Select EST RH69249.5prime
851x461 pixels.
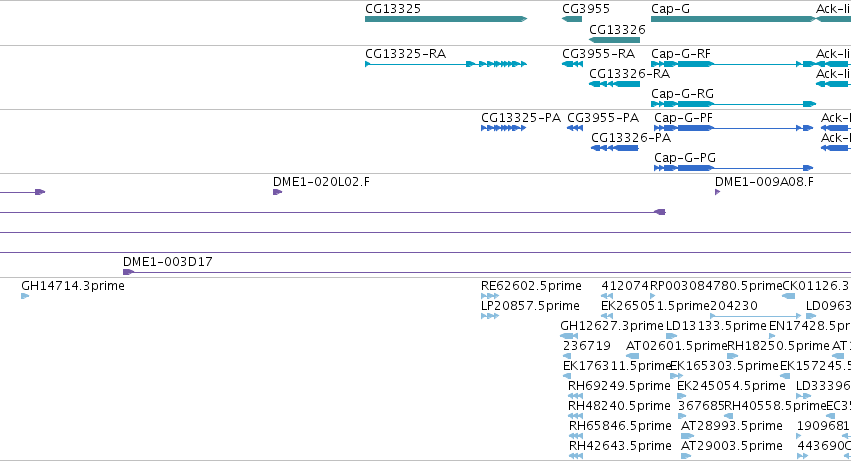[575, 396]
